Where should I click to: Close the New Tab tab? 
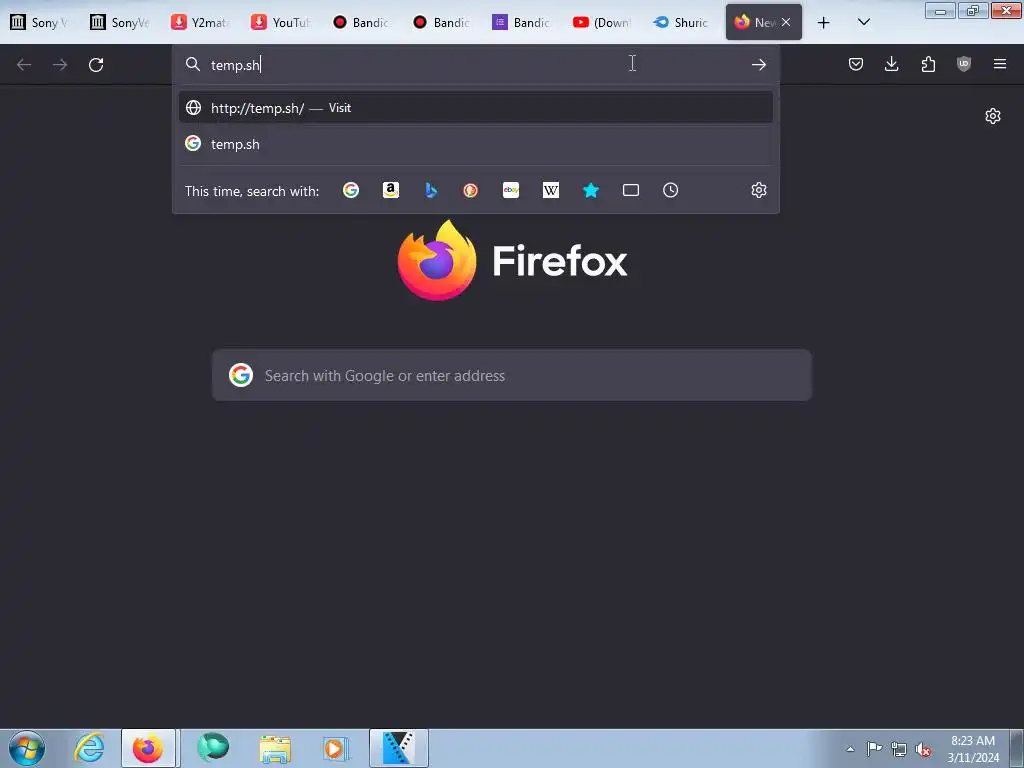click(786, 22)
